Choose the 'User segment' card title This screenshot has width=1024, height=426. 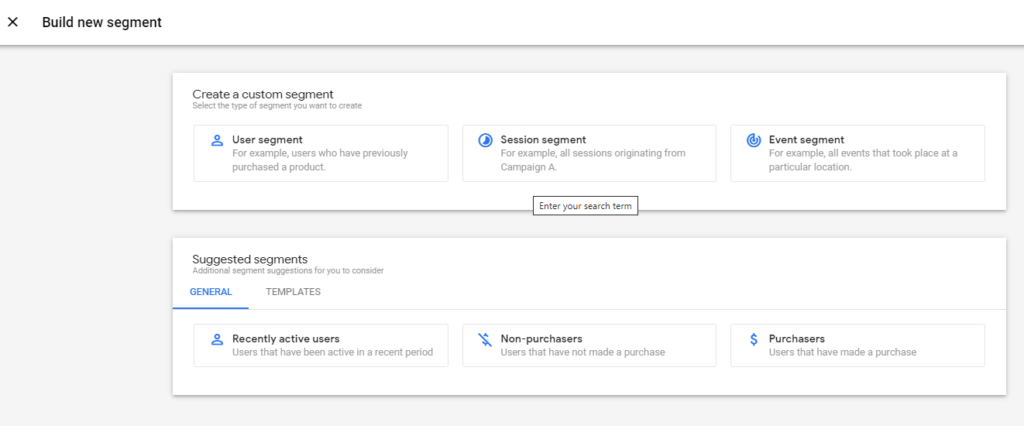click(267, 140)
